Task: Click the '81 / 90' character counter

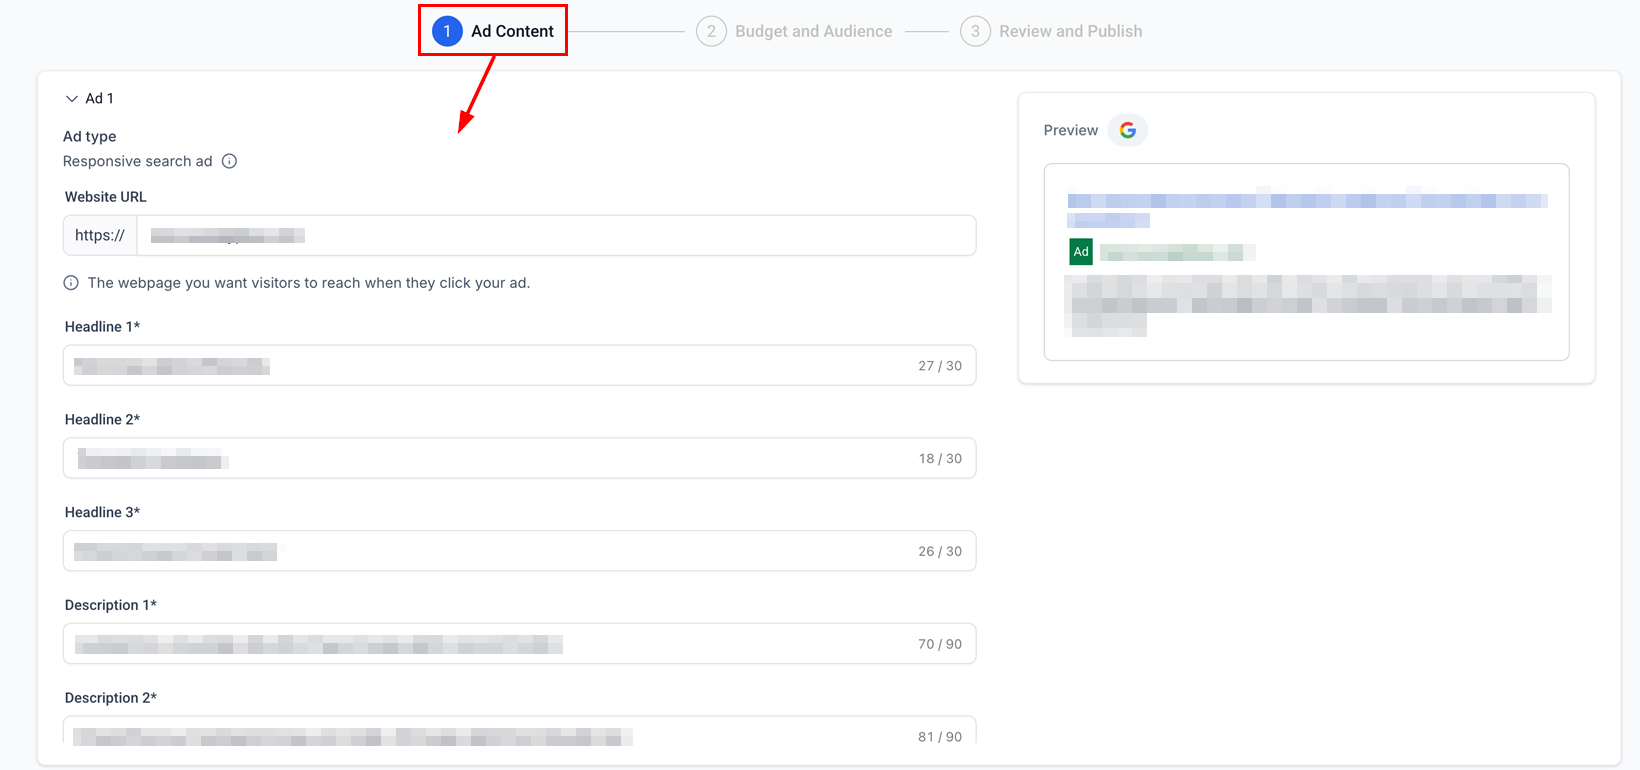Action: [940, 737]
